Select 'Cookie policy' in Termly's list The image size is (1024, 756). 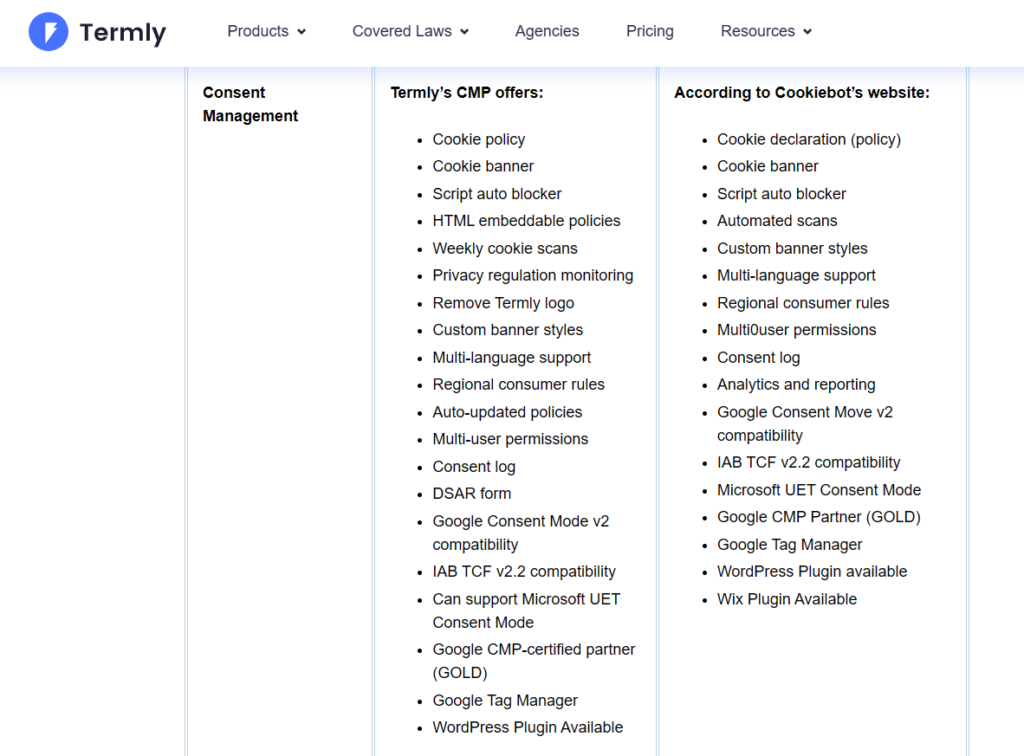point(479,140)
